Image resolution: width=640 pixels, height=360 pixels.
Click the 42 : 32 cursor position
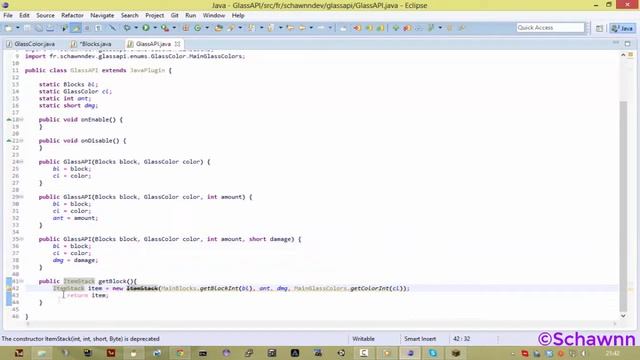point(461,339)
